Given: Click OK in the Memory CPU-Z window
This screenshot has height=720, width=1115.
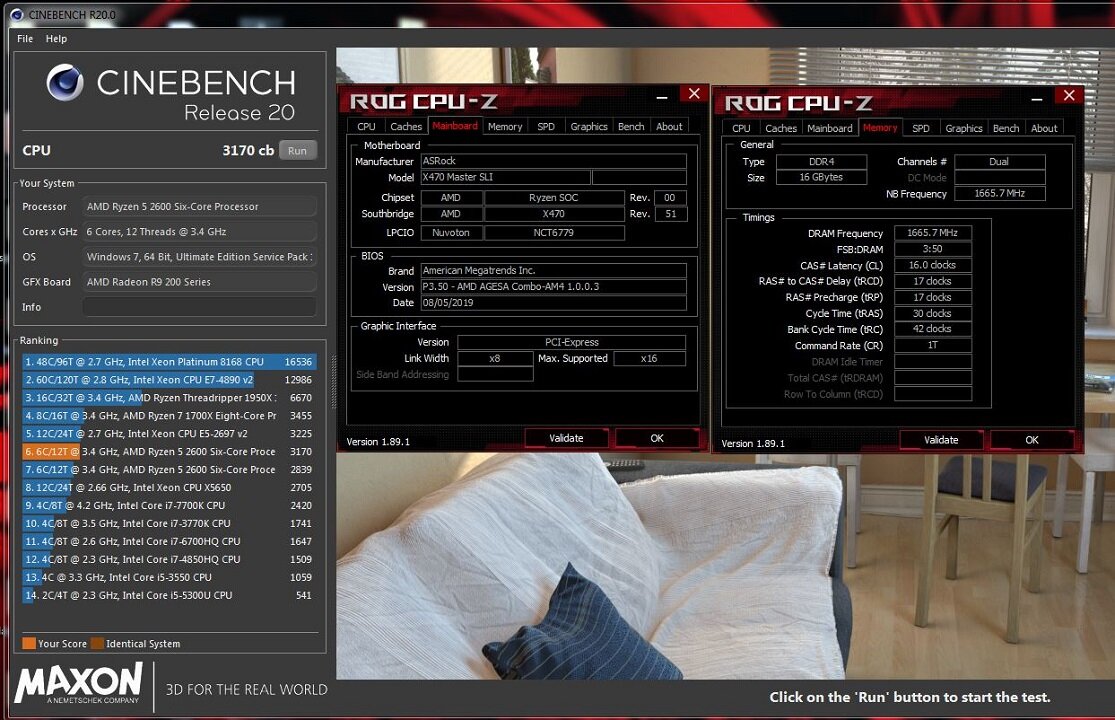Looking at the screenshot, I should tap(1032, 440).
